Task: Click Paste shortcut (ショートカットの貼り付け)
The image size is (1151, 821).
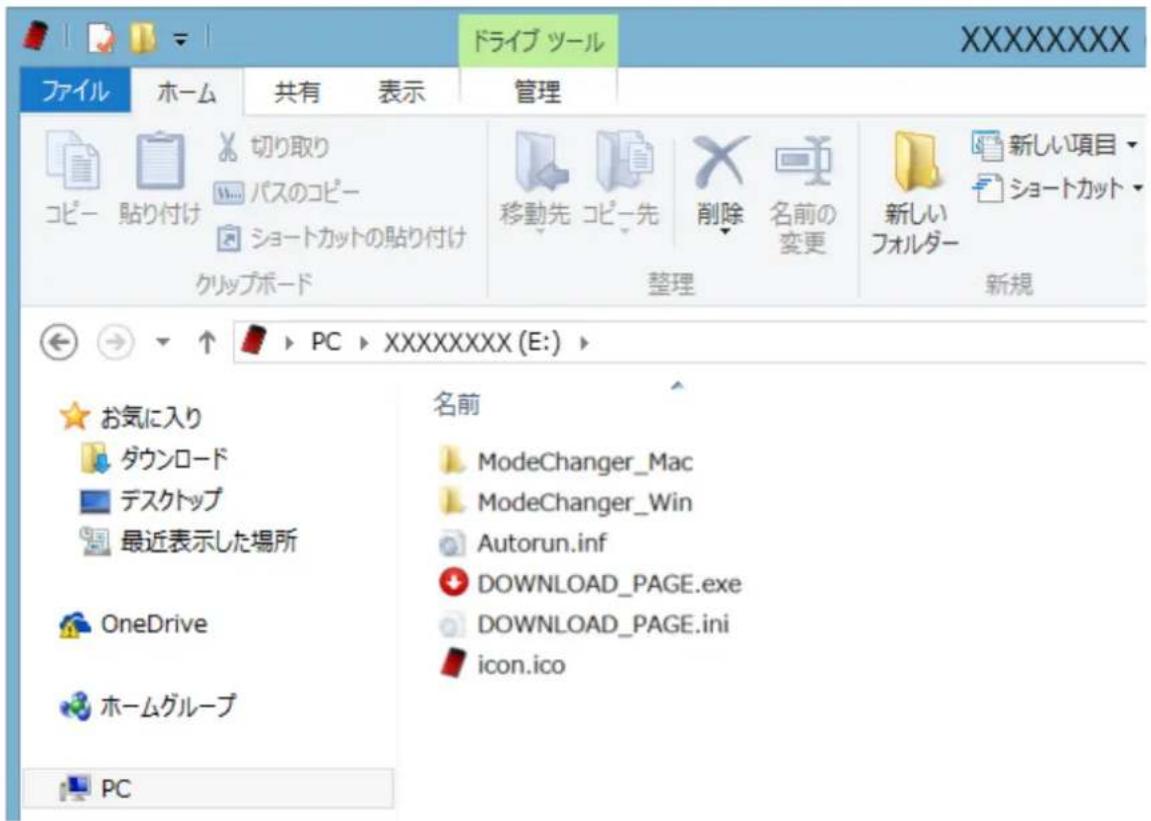Action: tap(341, 239)
